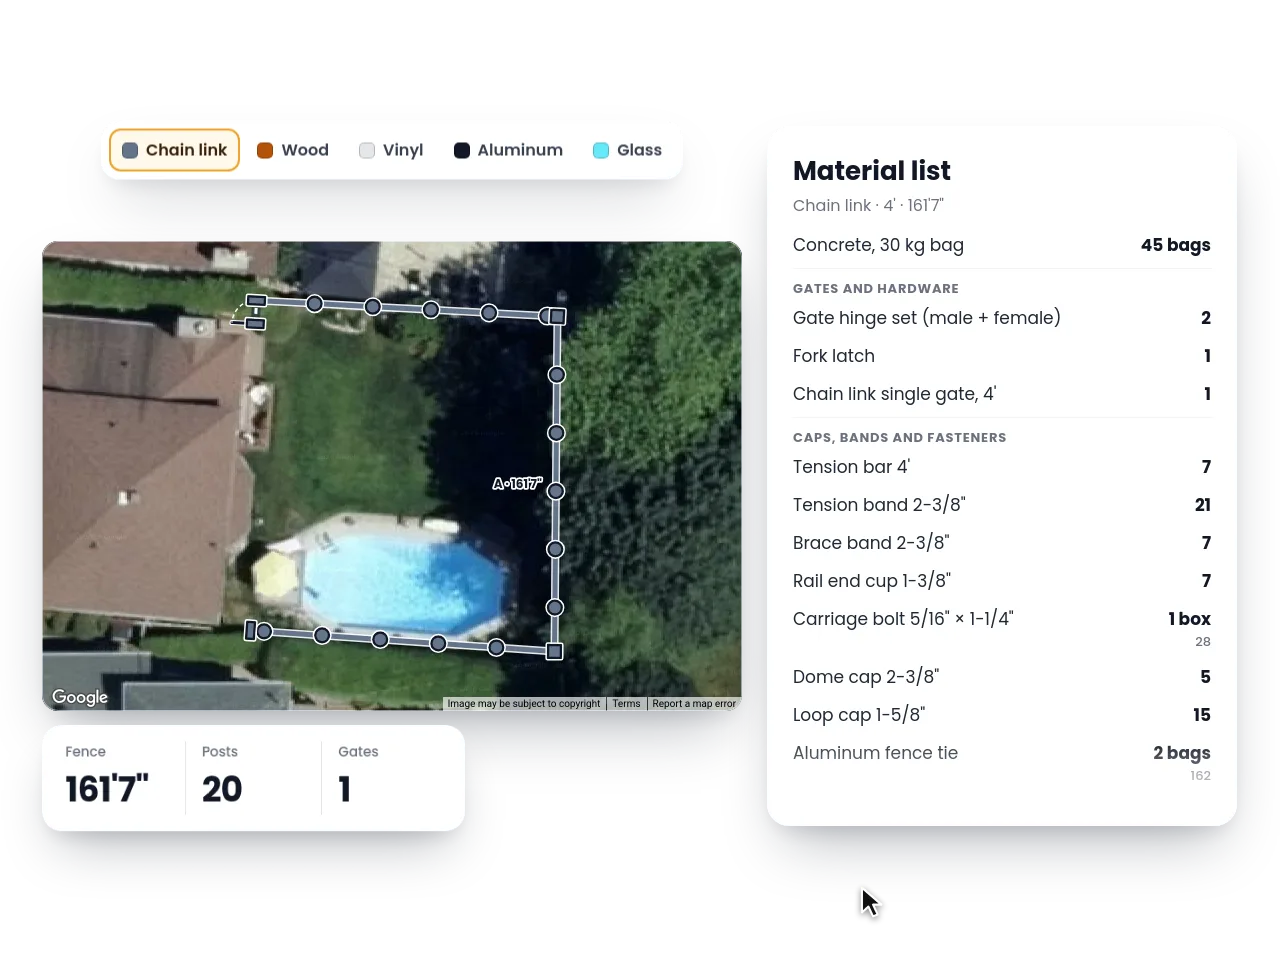Click the Tension bar 4' row
Viewport: 1280px width, 960px height.
1002,467
